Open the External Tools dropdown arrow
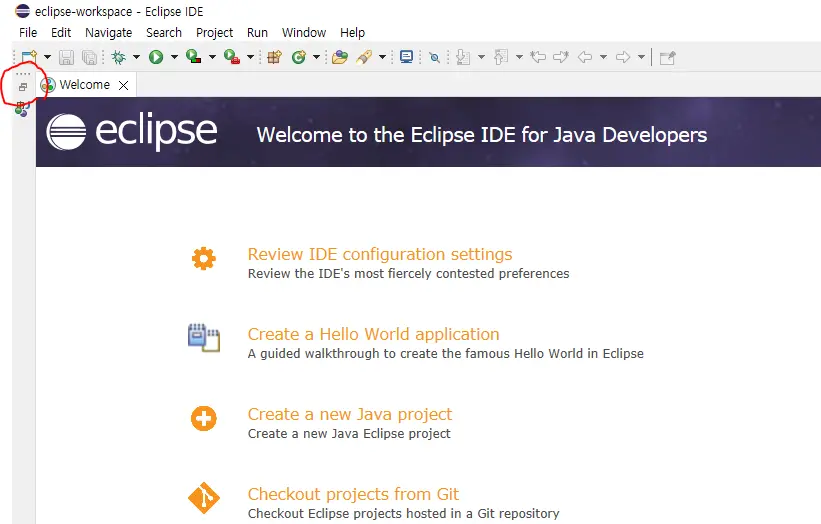 click(250, 57)
